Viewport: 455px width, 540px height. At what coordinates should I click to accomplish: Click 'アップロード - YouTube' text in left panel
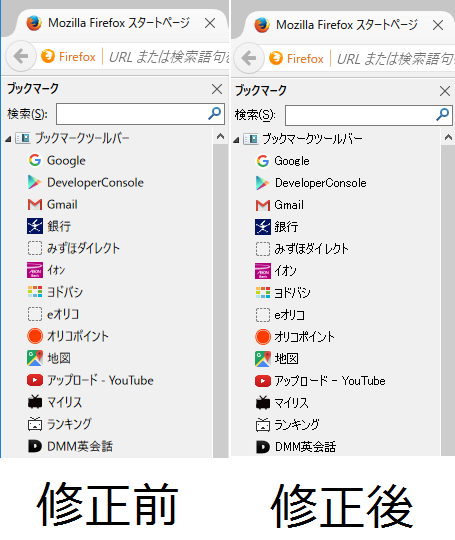coord(100,380)
